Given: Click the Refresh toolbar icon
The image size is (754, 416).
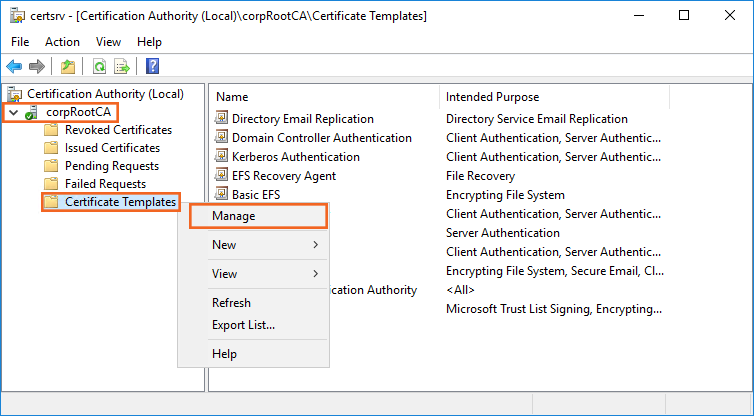Looking at the screenshot, I should (99, 67).
